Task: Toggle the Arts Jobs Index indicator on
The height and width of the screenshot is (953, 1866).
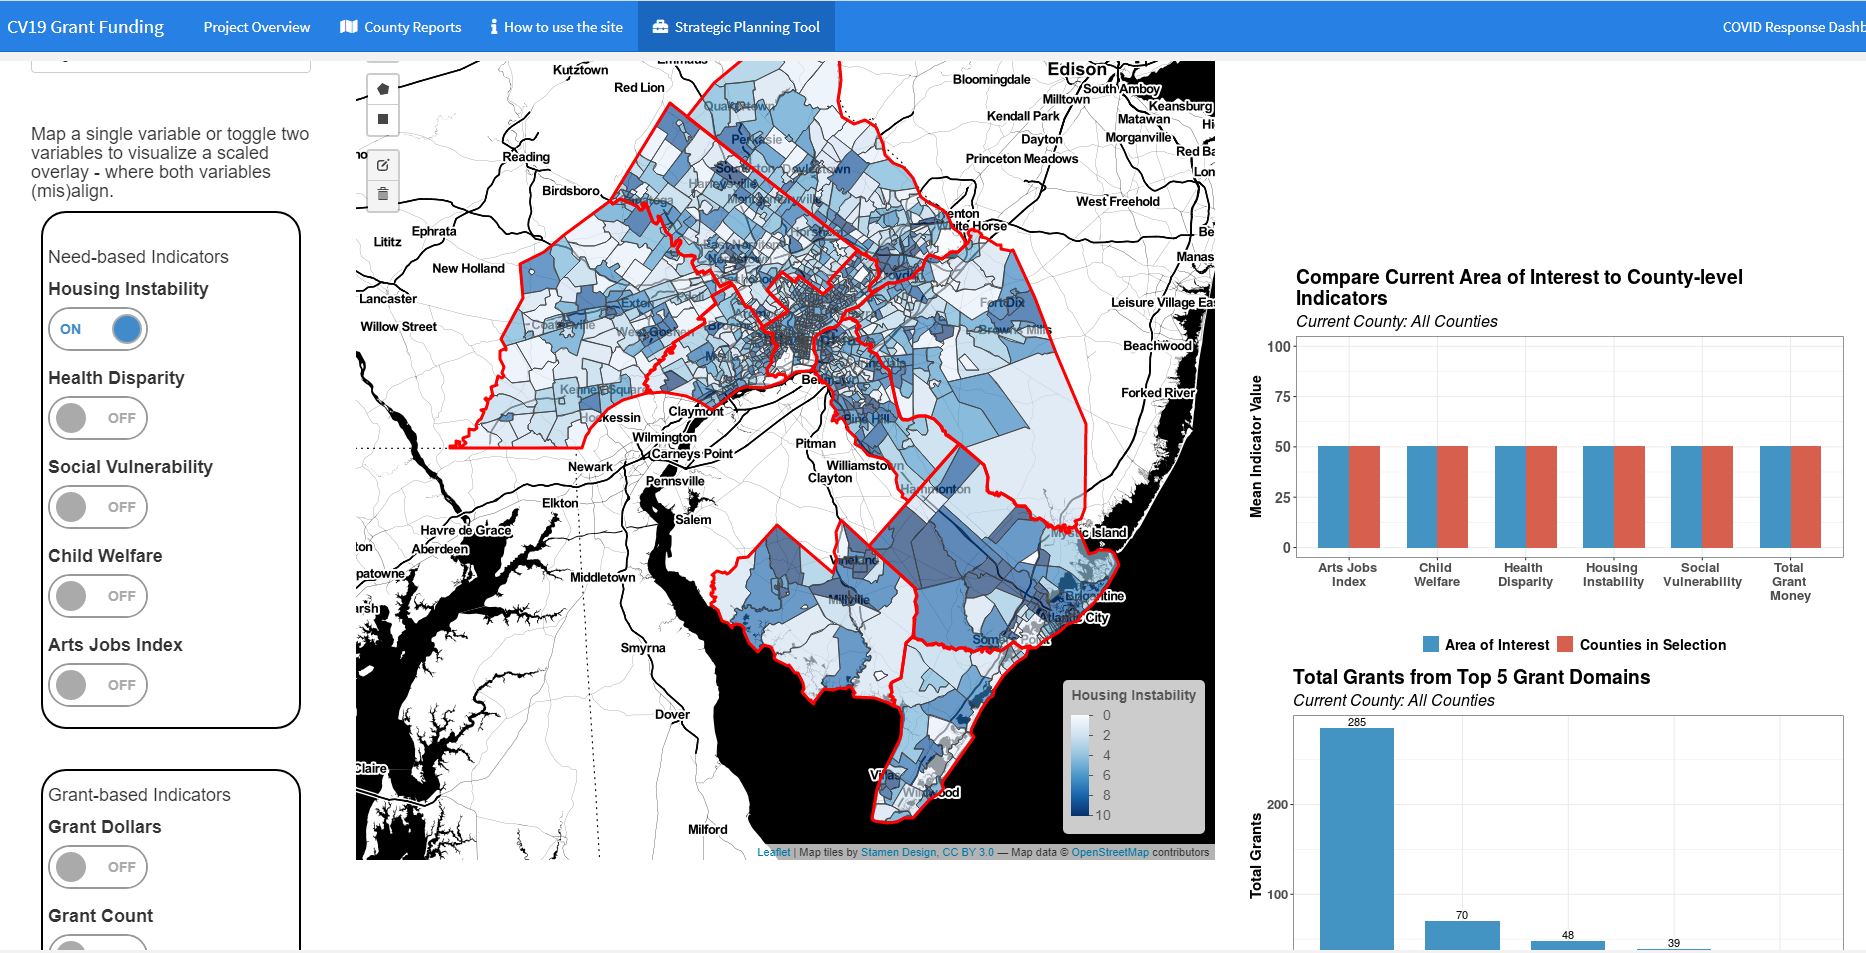Action: pos(97,685)
